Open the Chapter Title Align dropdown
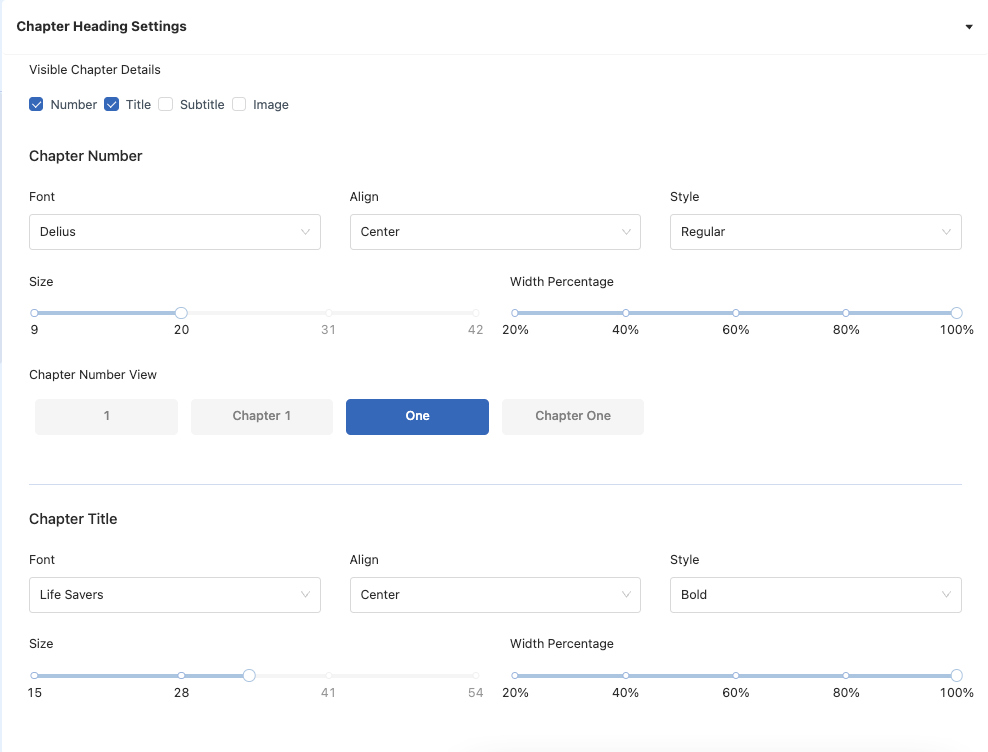 495,594
